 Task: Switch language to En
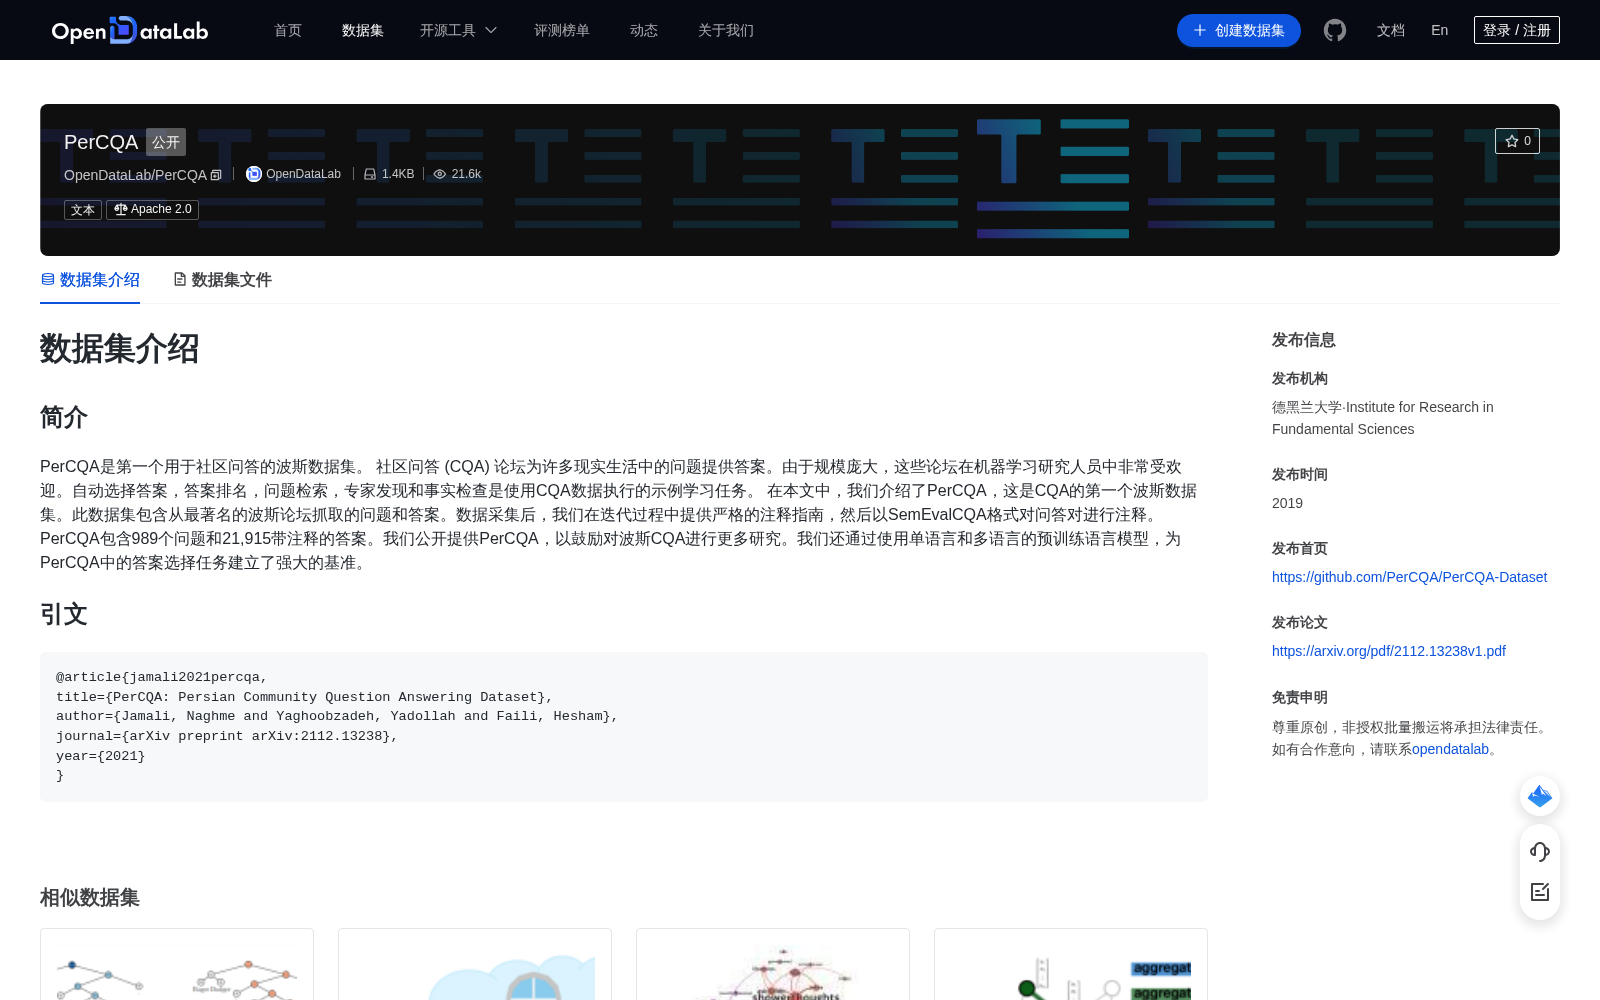click(x=1440, y=30)
